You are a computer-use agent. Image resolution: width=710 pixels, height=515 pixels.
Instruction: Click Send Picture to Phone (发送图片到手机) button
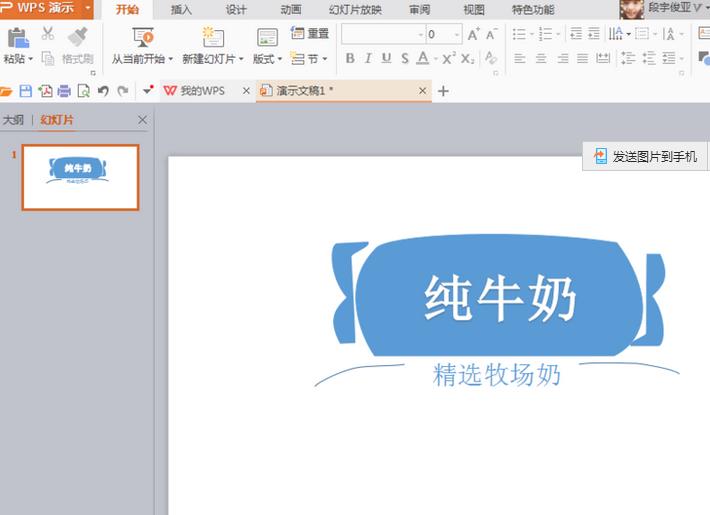[x=646, y=157]
